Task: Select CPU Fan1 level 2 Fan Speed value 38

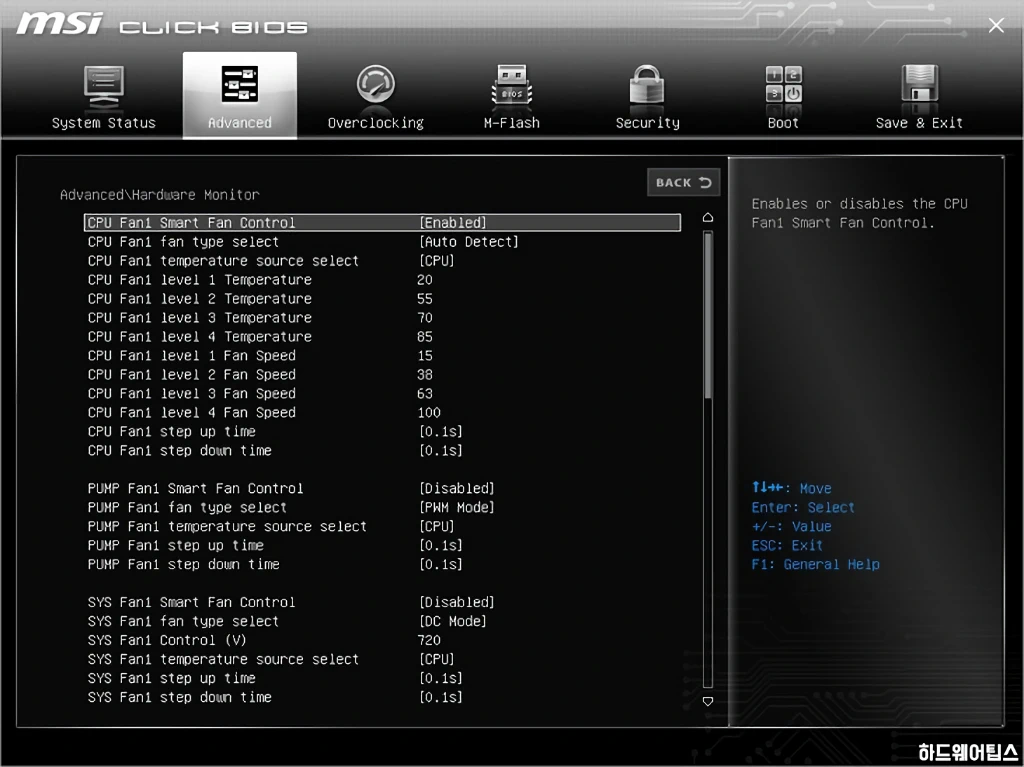Action: (424, 374)
